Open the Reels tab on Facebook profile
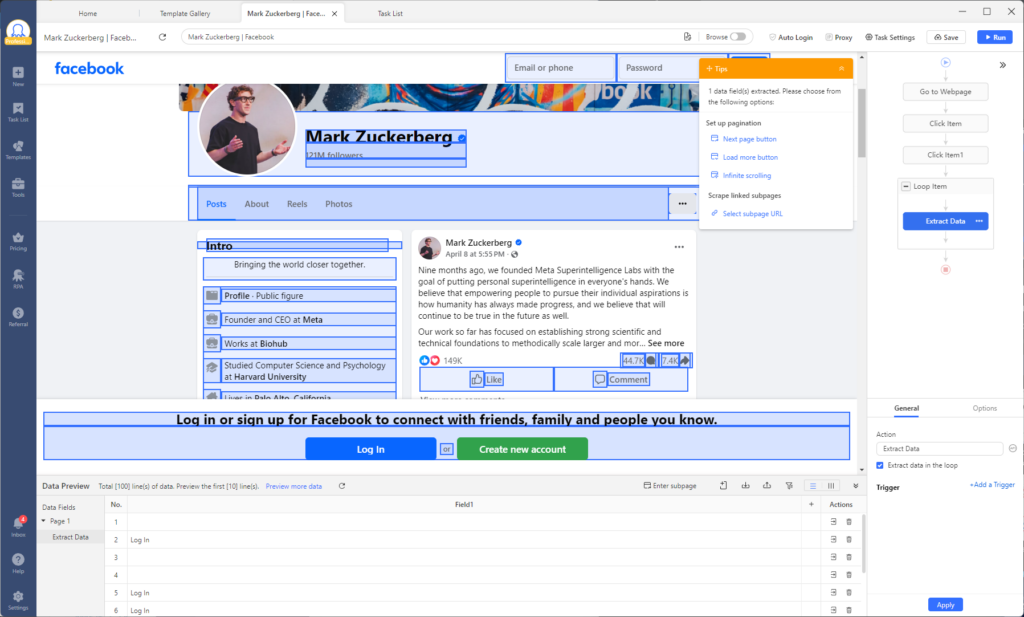The height and width of the screenshot is (617, 1024). point(297,204)
